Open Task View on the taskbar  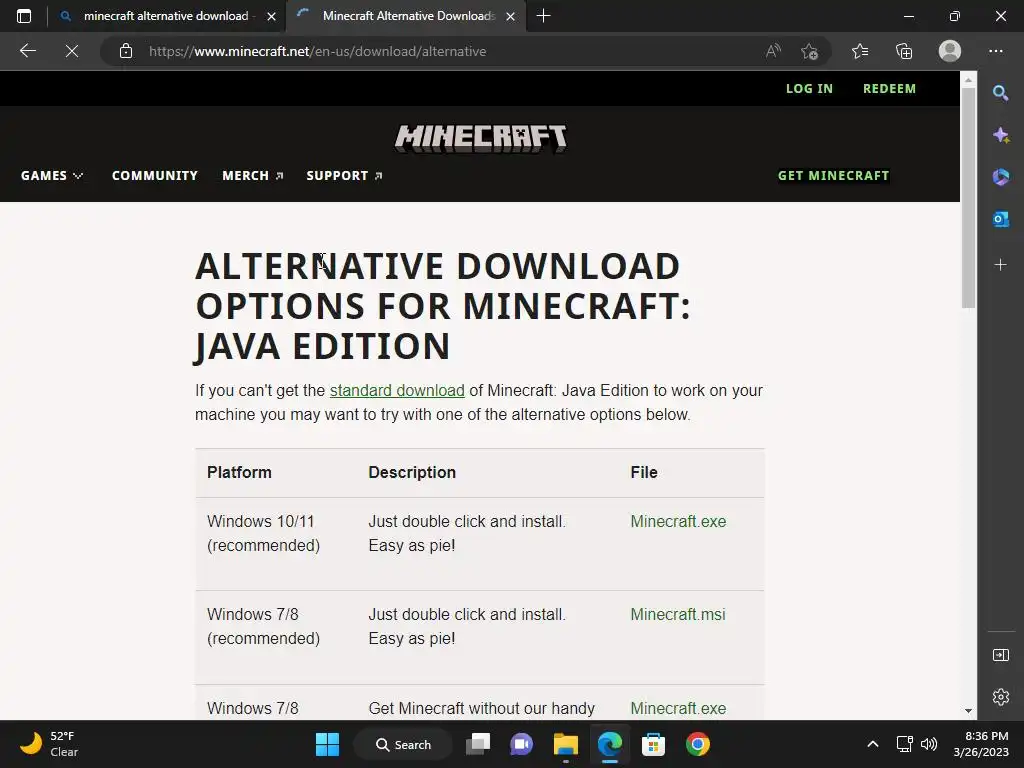tap(478, 744)
